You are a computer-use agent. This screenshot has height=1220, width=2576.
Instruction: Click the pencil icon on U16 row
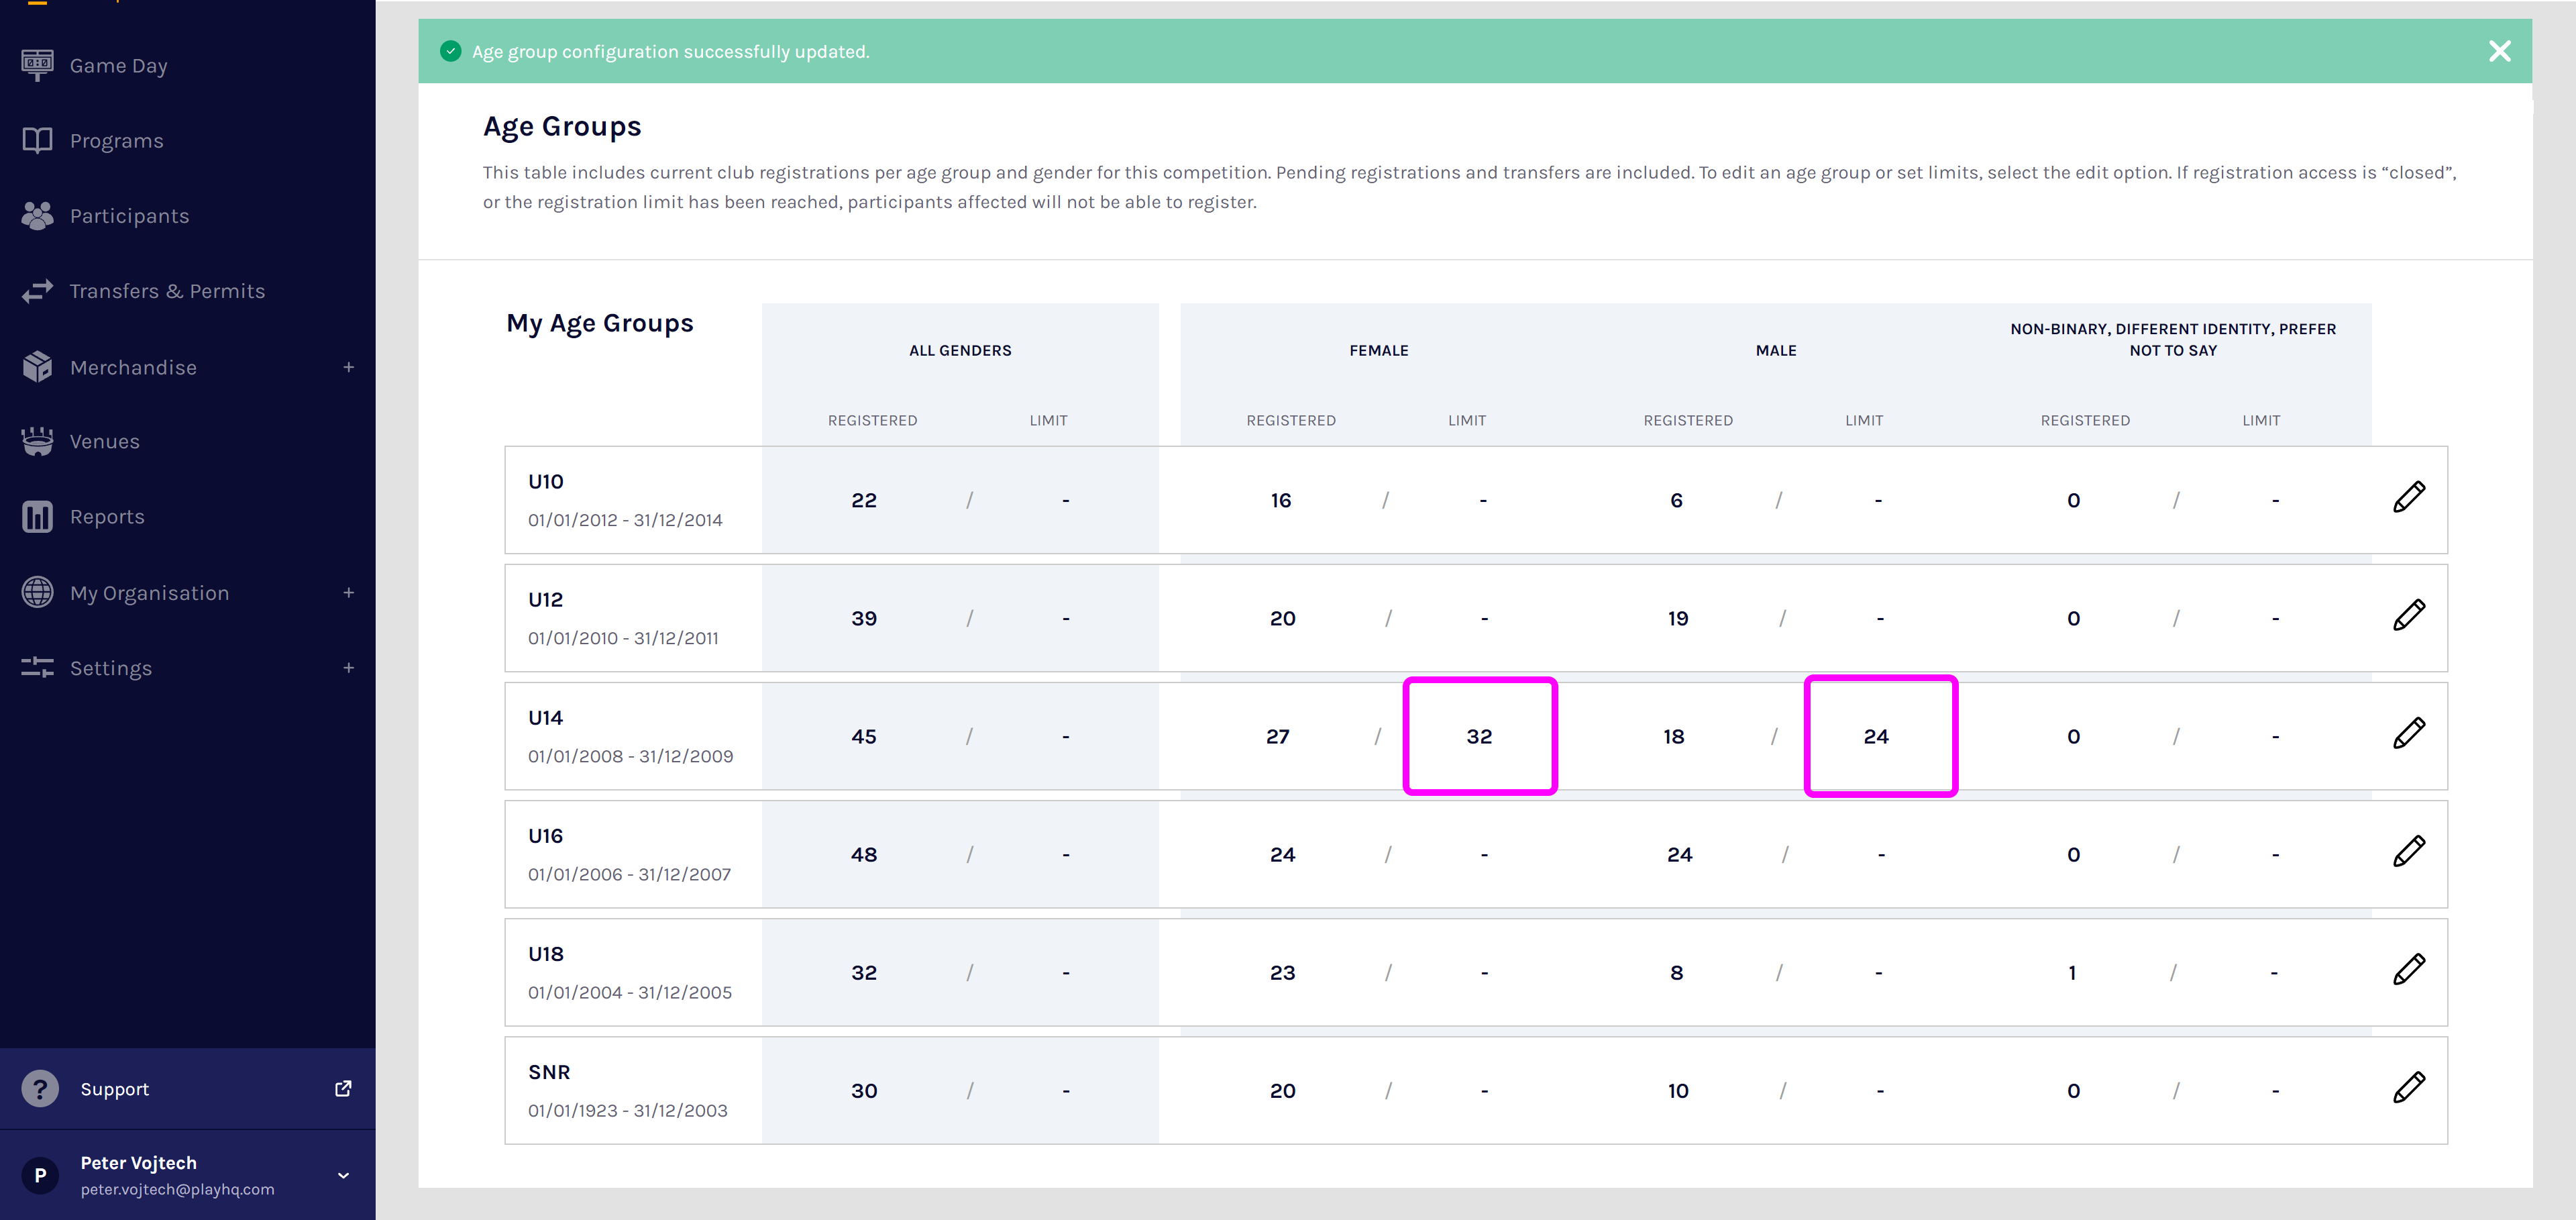[x=2408, y=851]
